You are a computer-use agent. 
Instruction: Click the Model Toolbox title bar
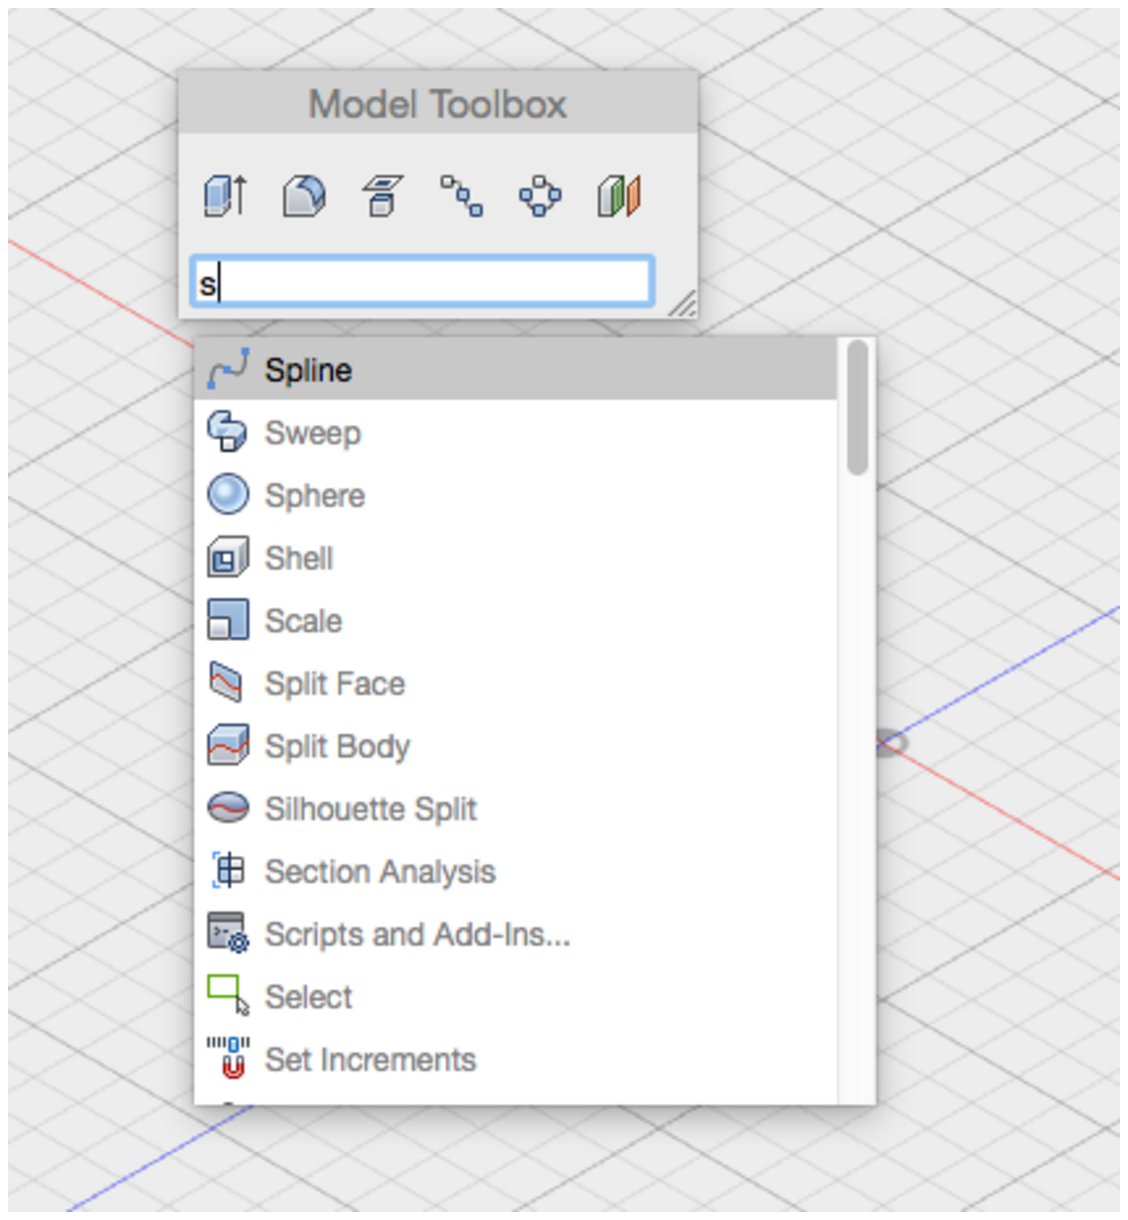(438, 103)
